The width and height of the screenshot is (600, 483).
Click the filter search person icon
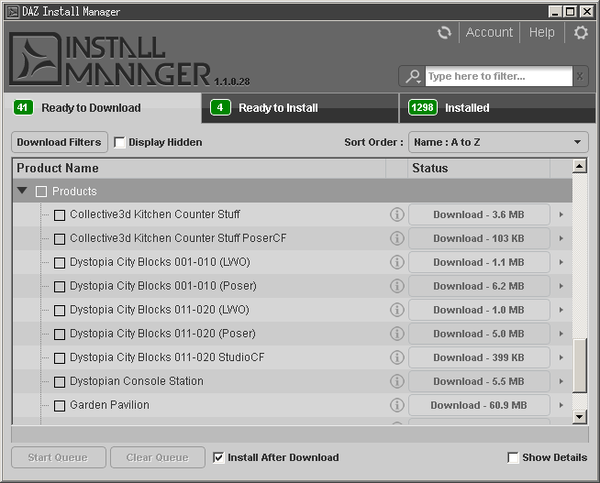tap(413, 76)
